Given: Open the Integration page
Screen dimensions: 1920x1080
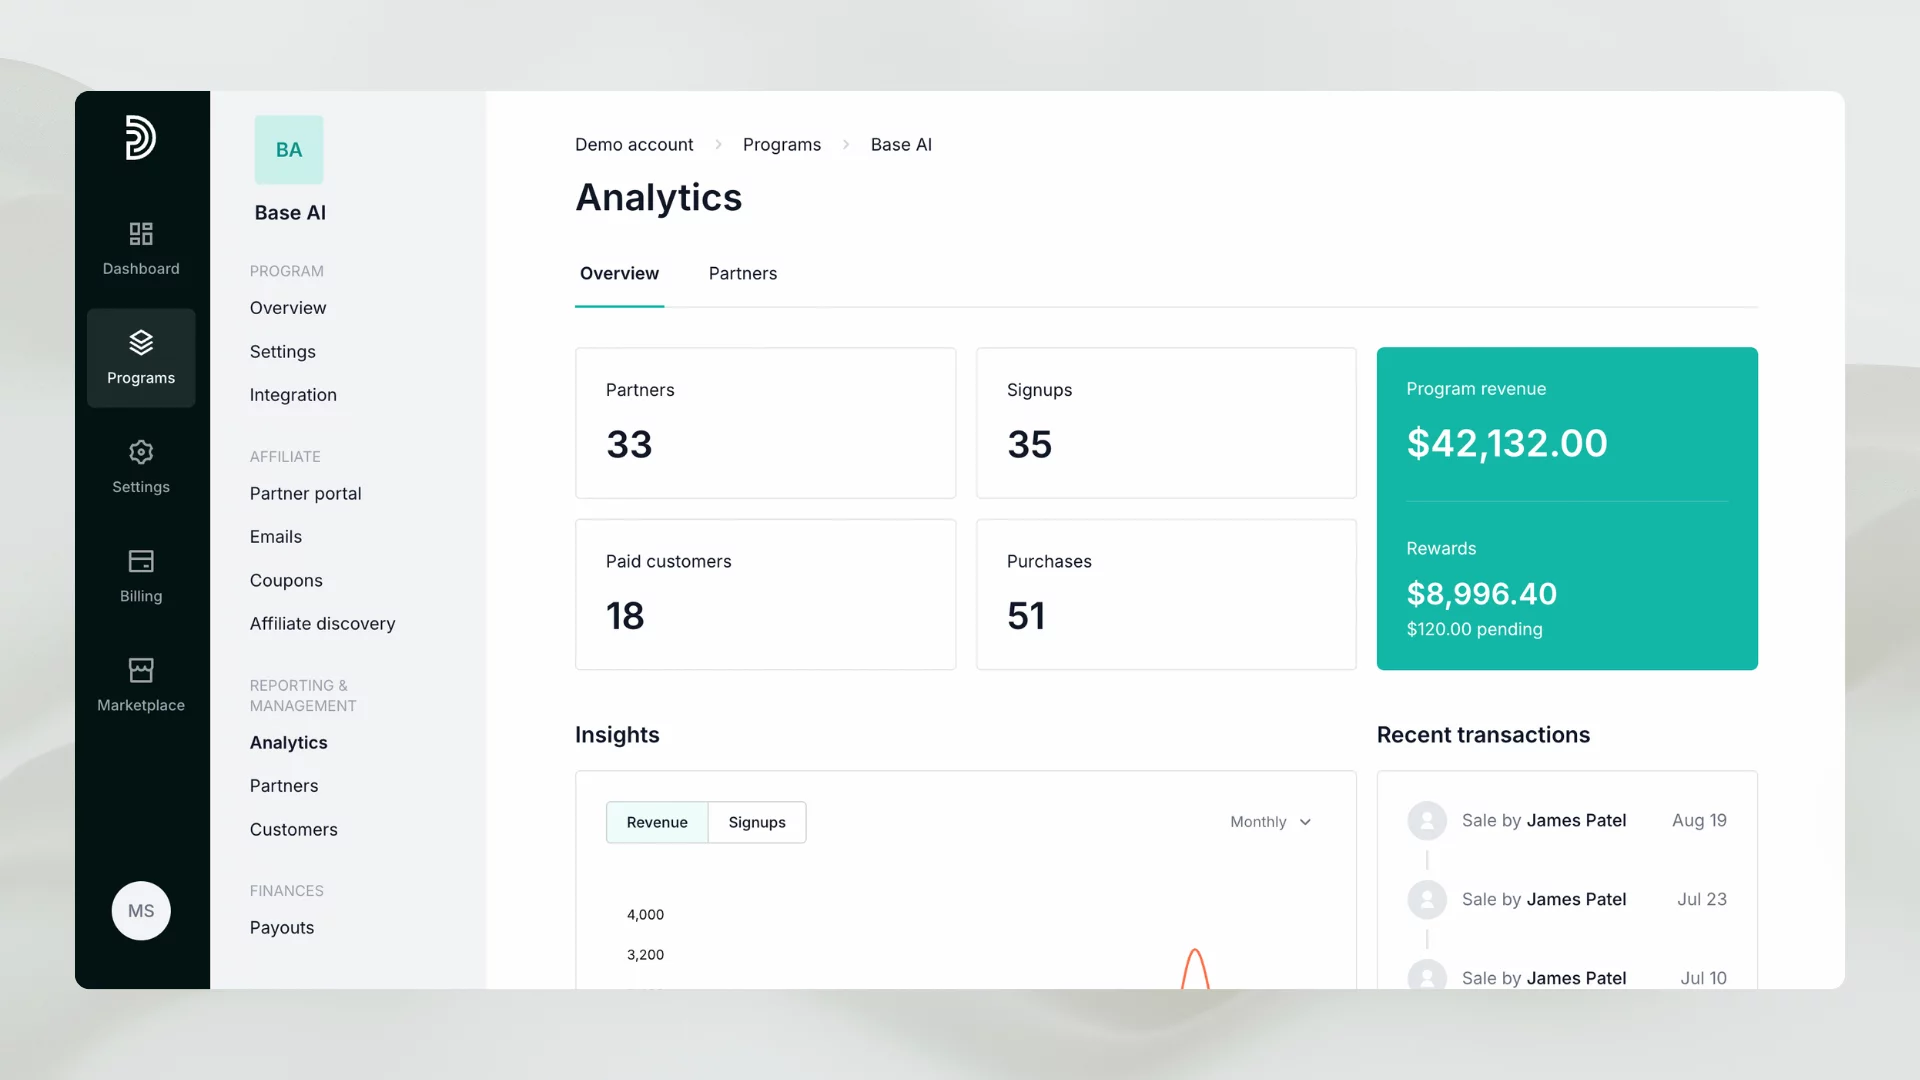Looking at the screenshot, I should [293, 395].
